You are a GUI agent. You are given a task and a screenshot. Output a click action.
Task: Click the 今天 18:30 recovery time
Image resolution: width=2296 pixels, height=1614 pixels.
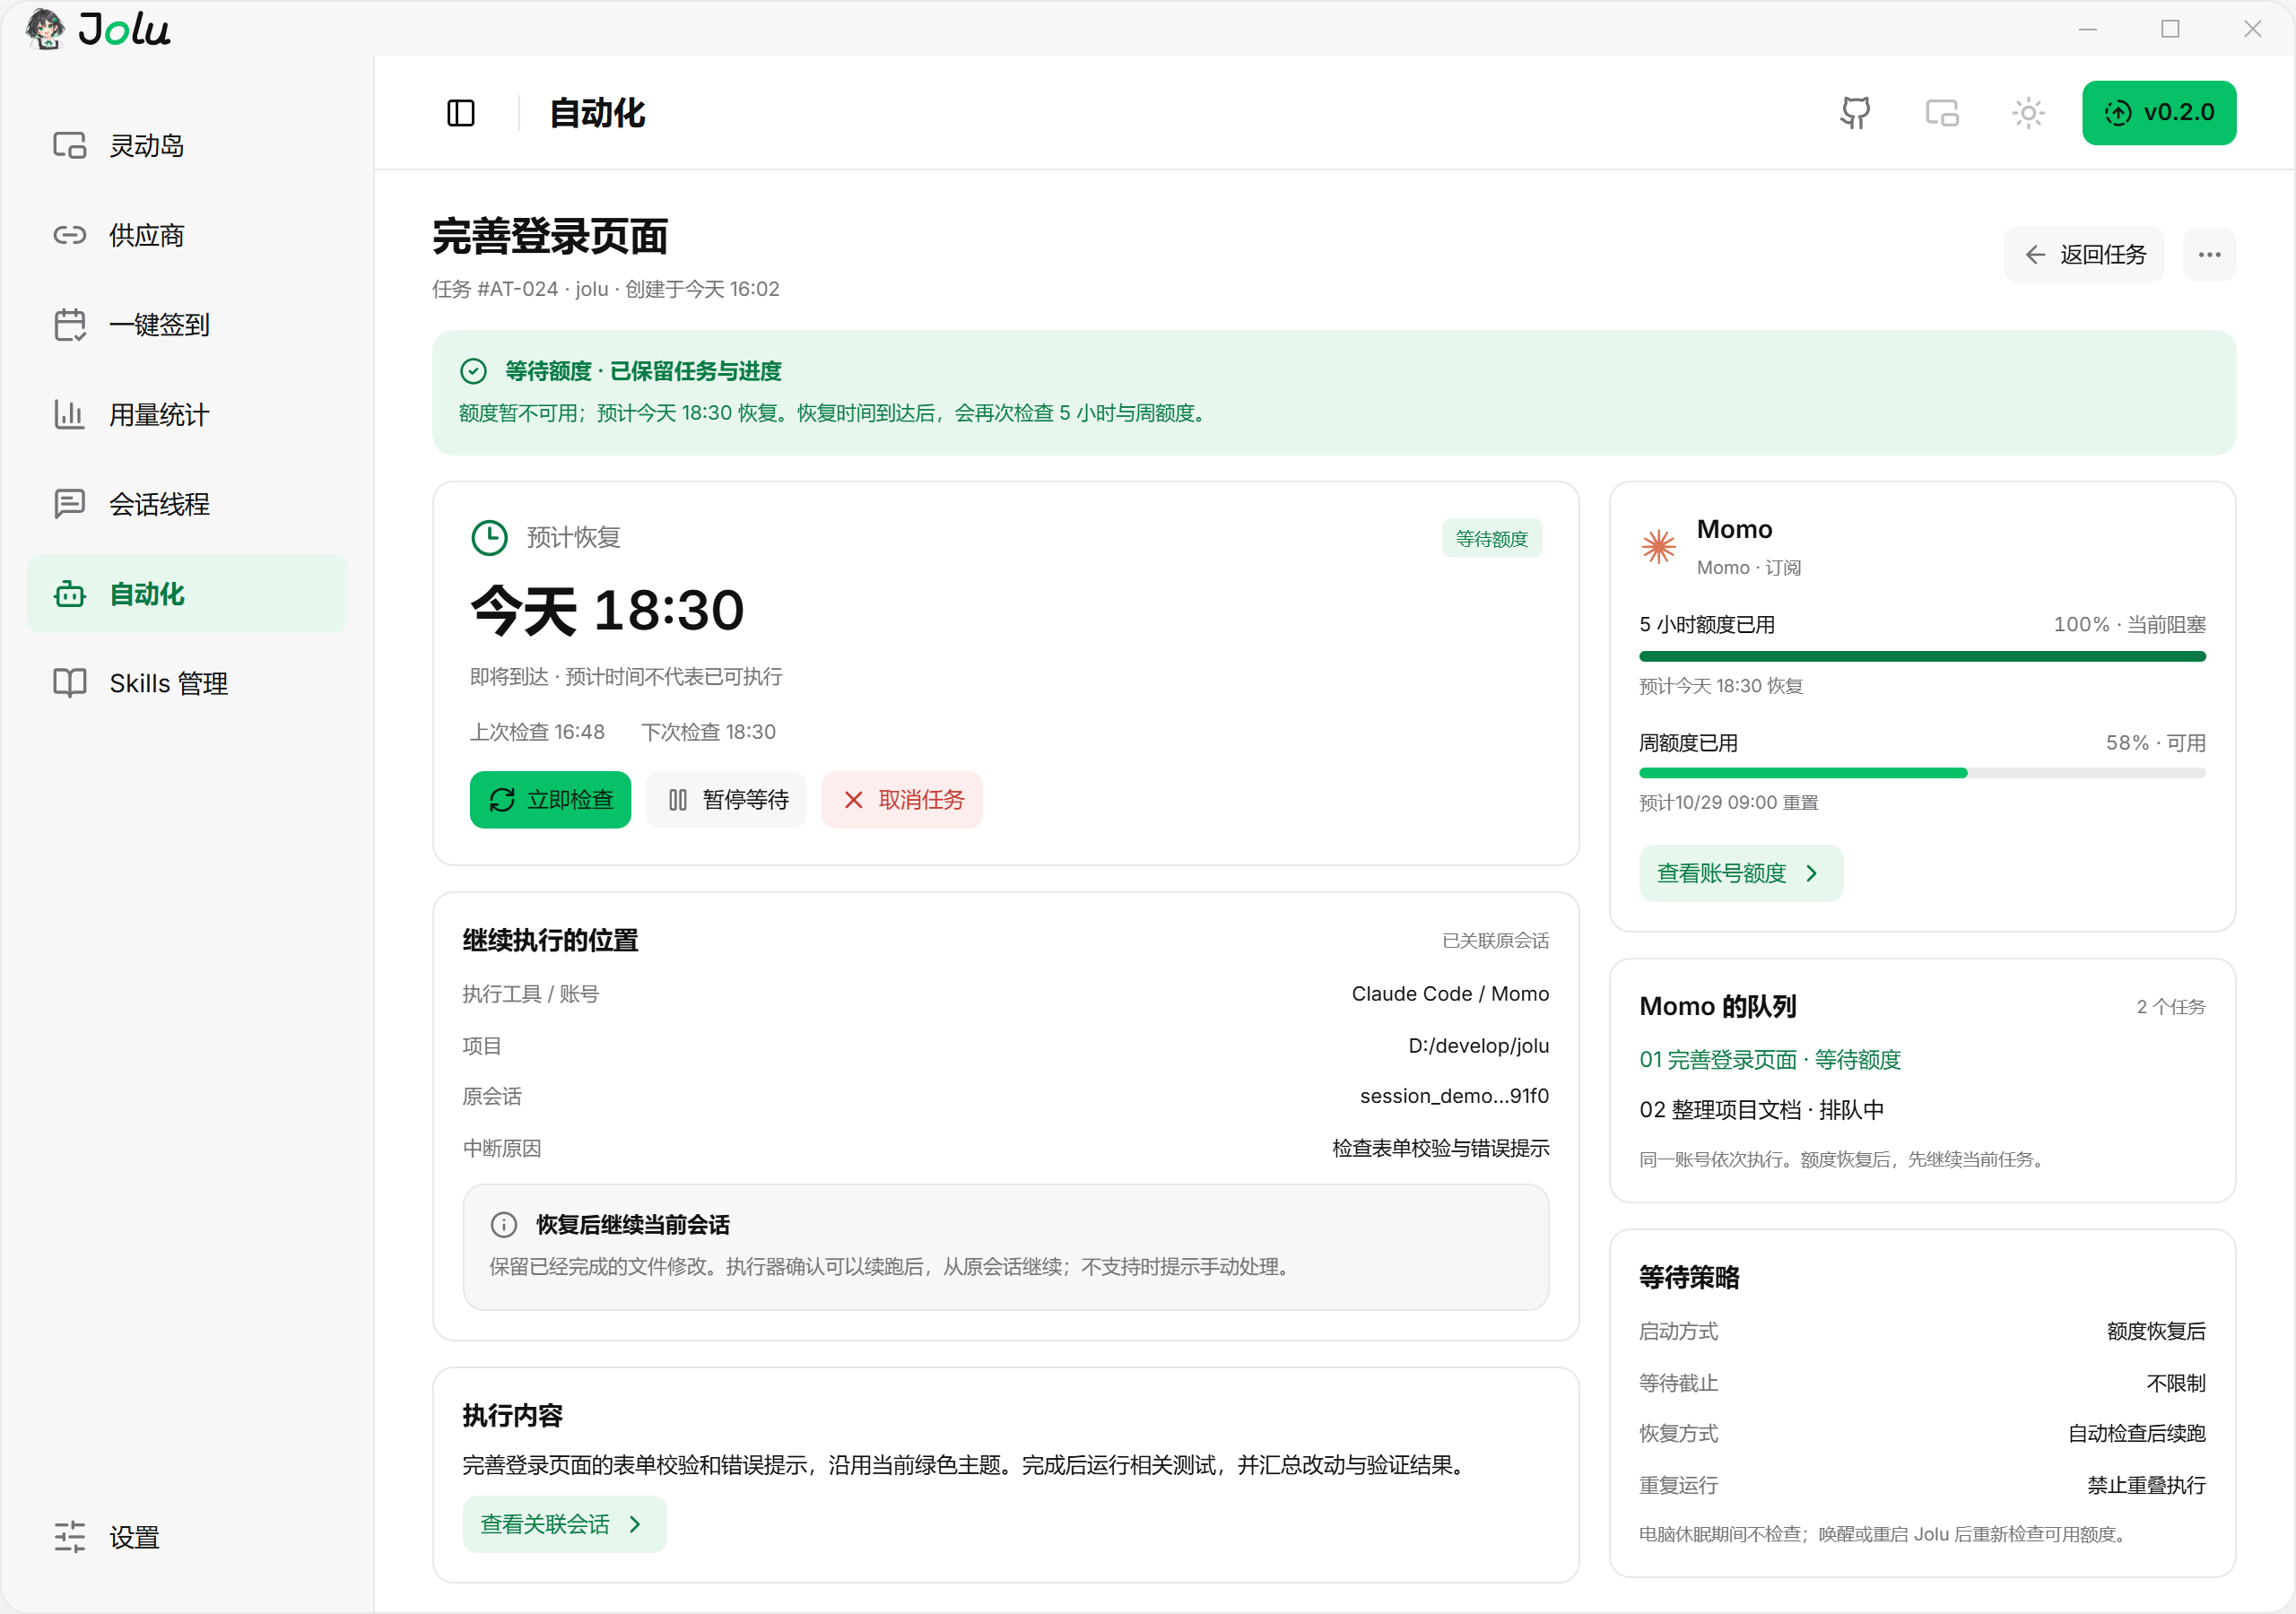608,611
